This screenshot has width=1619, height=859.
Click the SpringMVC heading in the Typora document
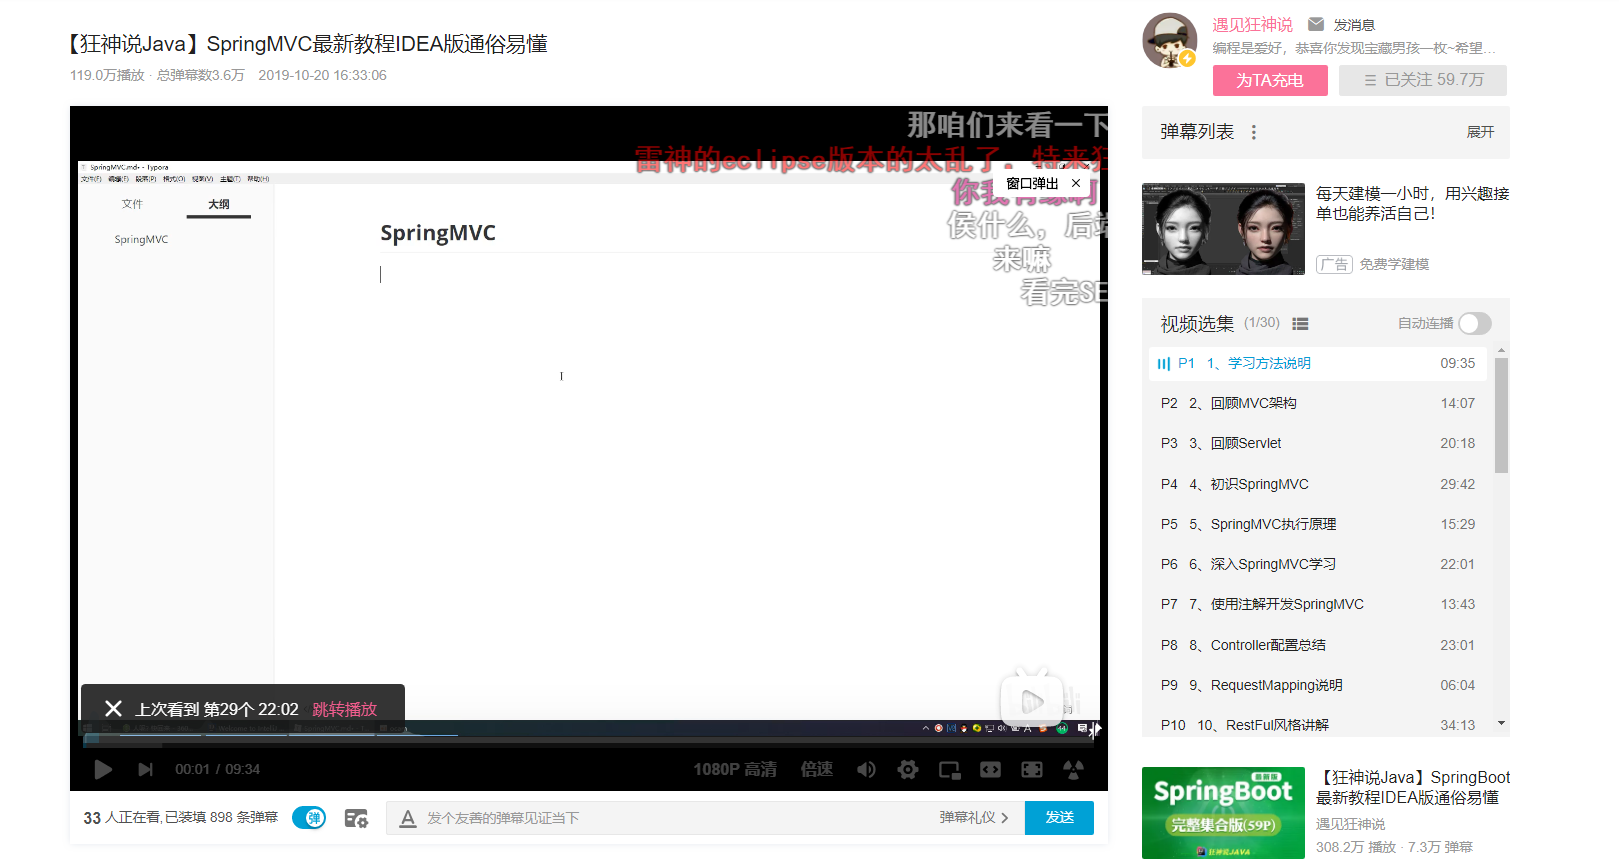(x=438, y=233)
